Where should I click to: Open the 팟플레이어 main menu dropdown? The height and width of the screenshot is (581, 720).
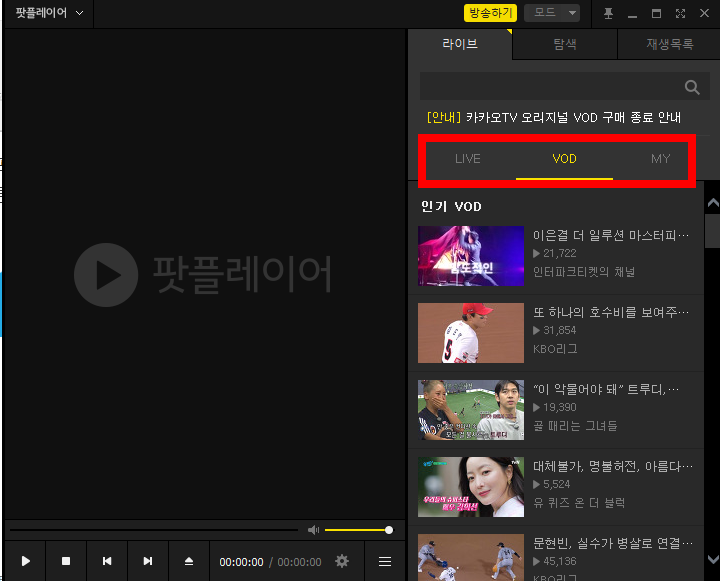(x=49, y=13)
